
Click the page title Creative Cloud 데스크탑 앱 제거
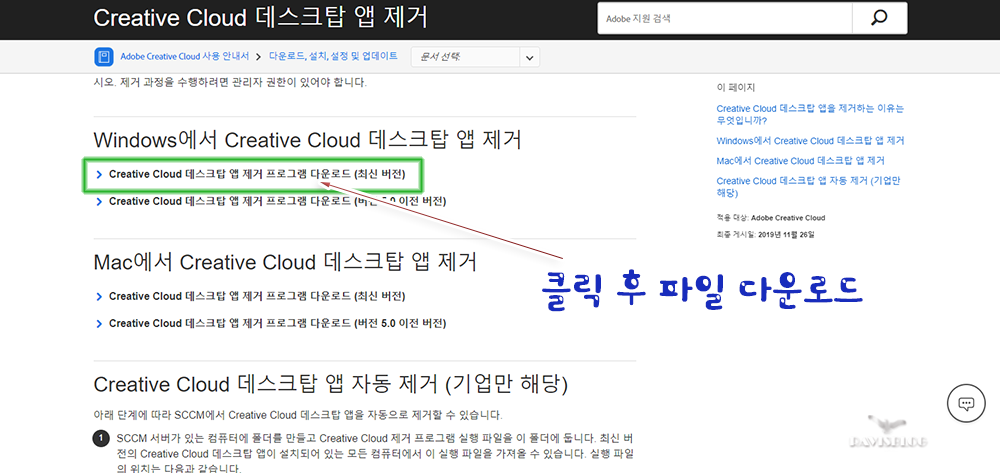[261, 18]
